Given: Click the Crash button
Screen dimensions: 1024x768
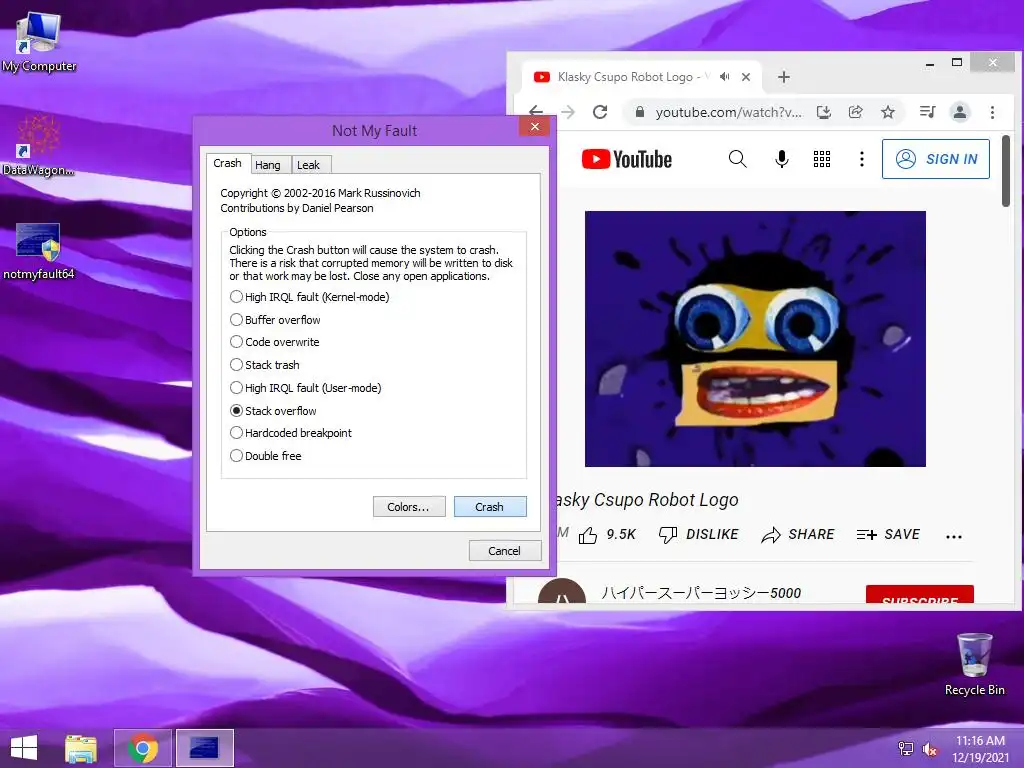Looking at the screenshot, I should 490,507.
